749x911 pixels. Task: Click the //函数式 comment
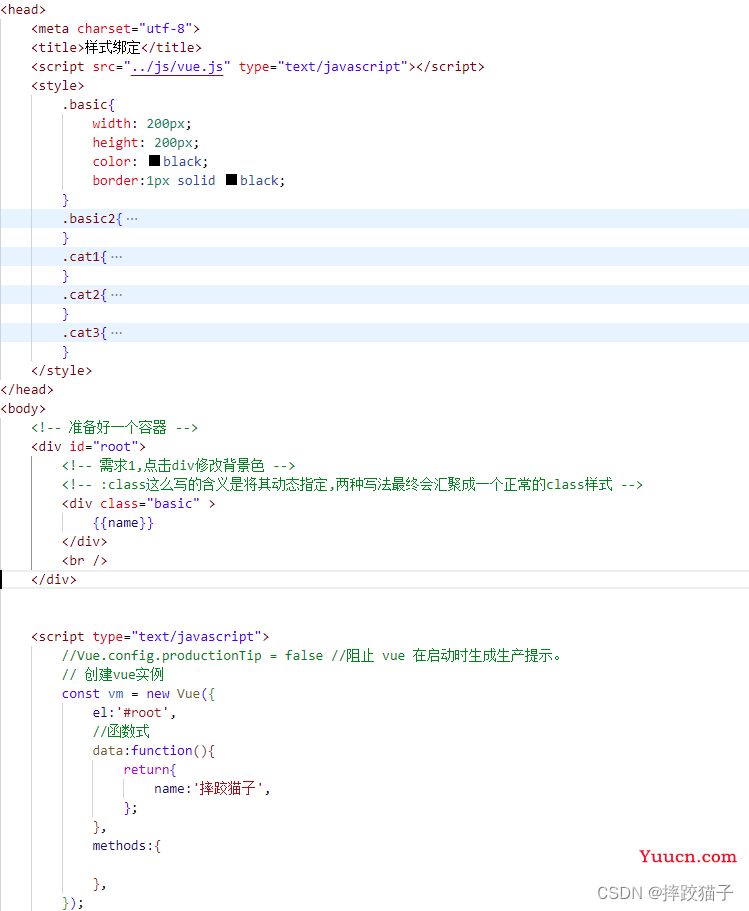[121, 731]
